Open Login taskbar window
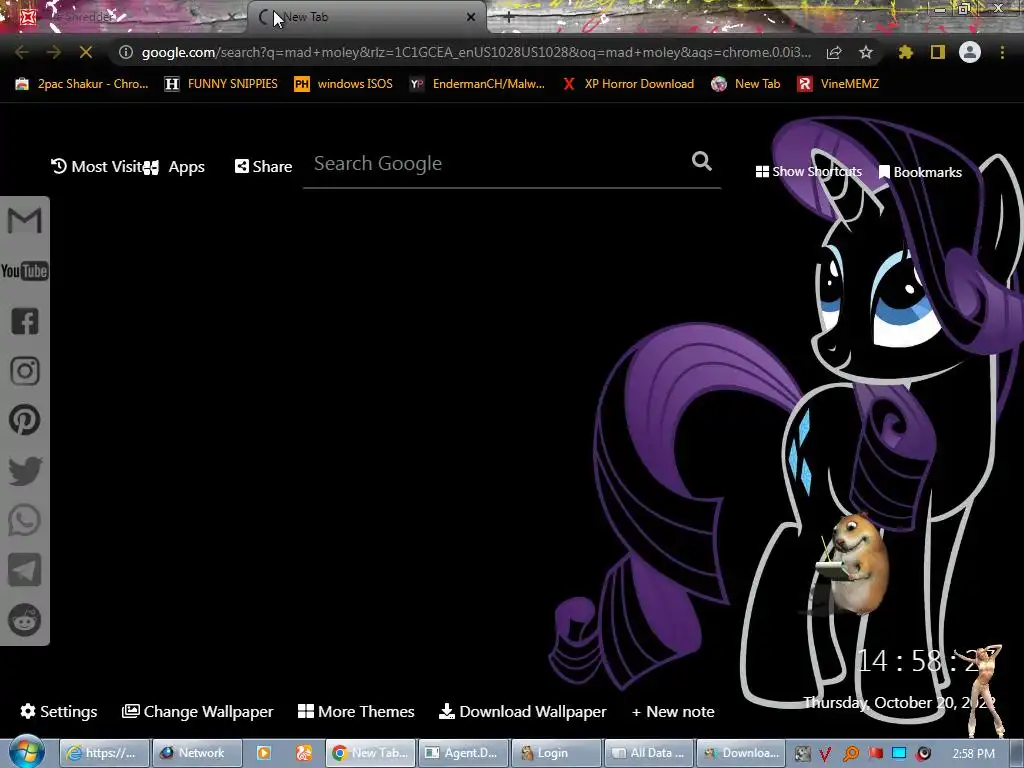The image size is (1024, 768). (556, 753)
